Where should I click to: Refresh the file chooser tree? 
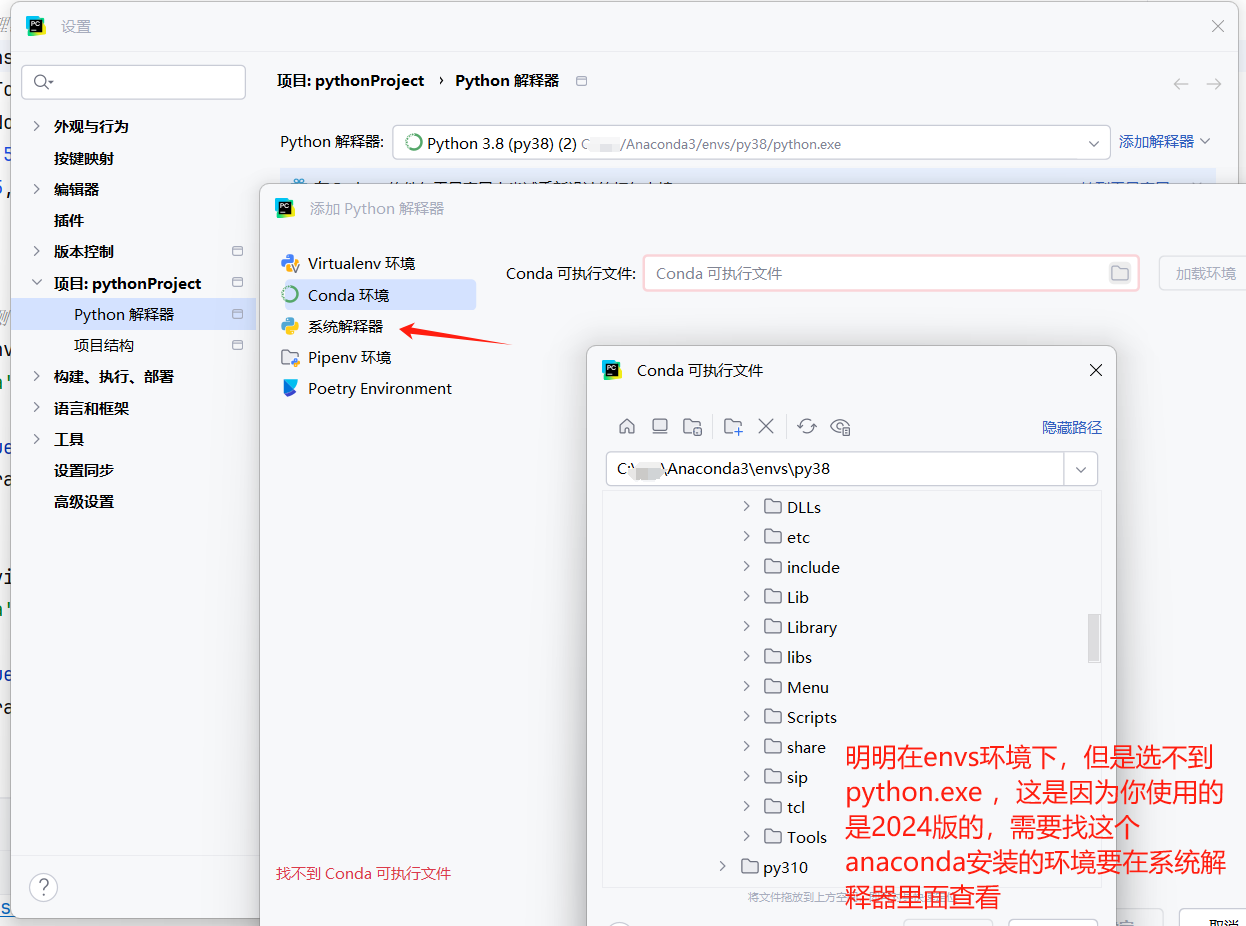tap(807, 426)
